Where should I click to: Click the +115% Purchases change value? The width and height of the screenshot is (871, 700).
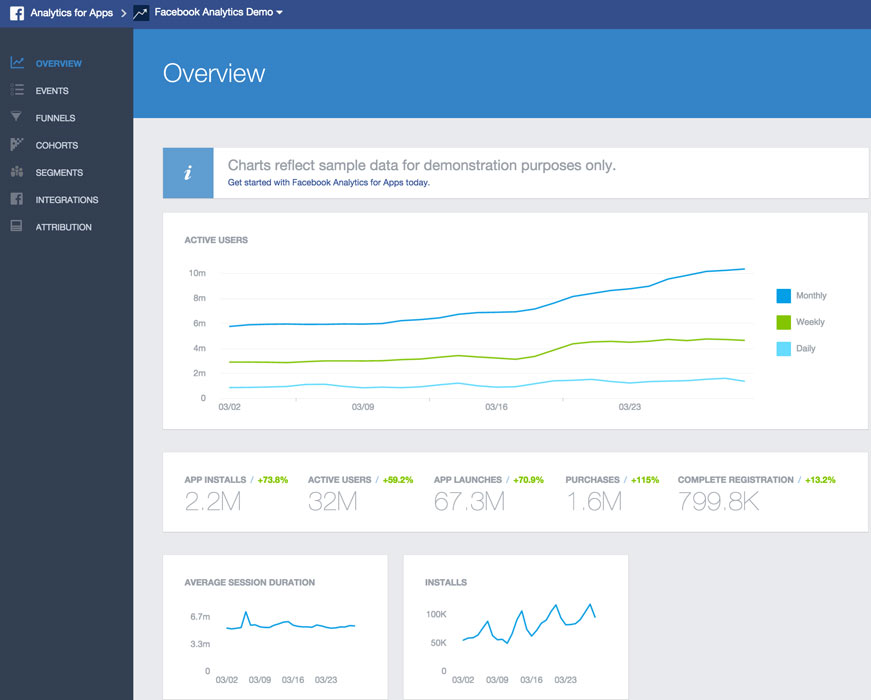tap(645, 480)
